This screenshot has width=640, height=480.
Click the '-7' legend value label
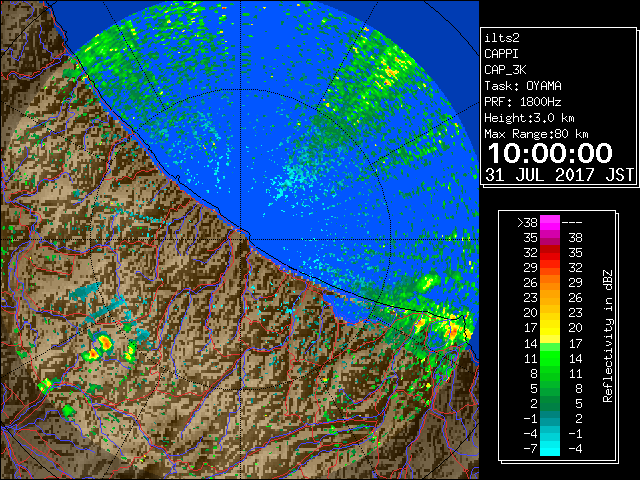tap(530, 448)
